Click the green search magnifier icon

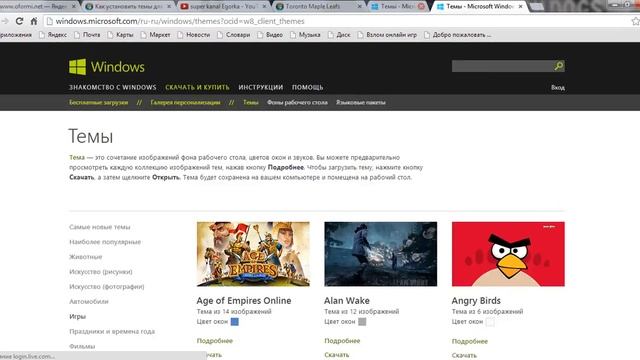point(559,66)
